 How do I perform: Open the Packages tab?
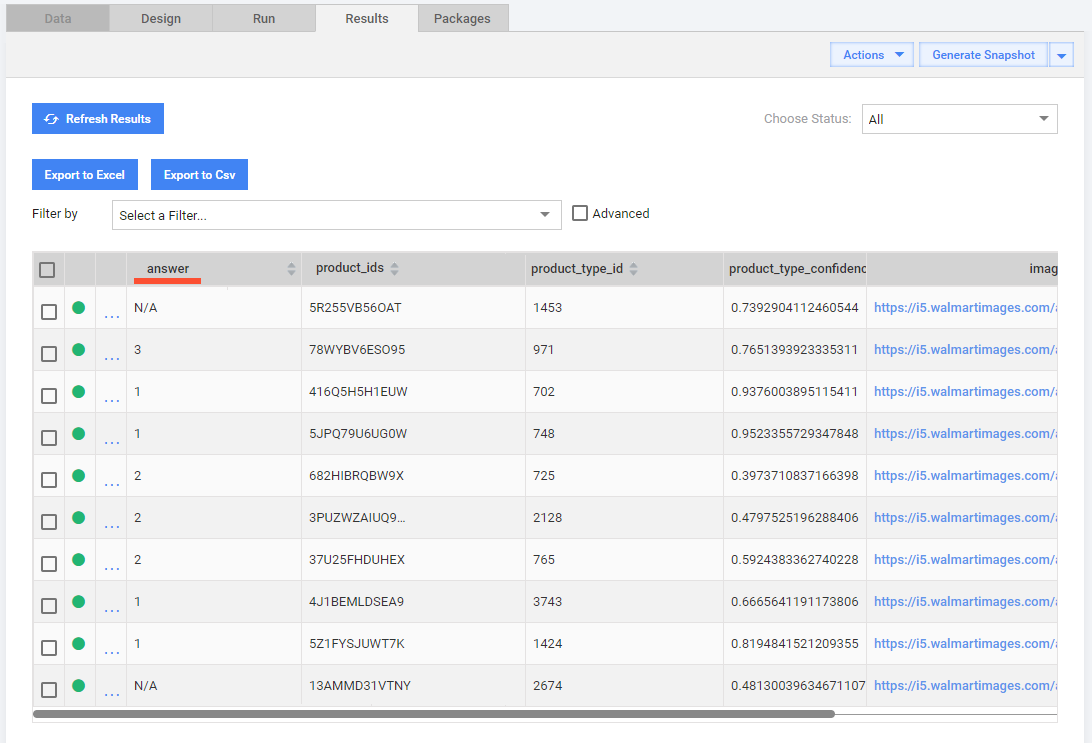462,19
